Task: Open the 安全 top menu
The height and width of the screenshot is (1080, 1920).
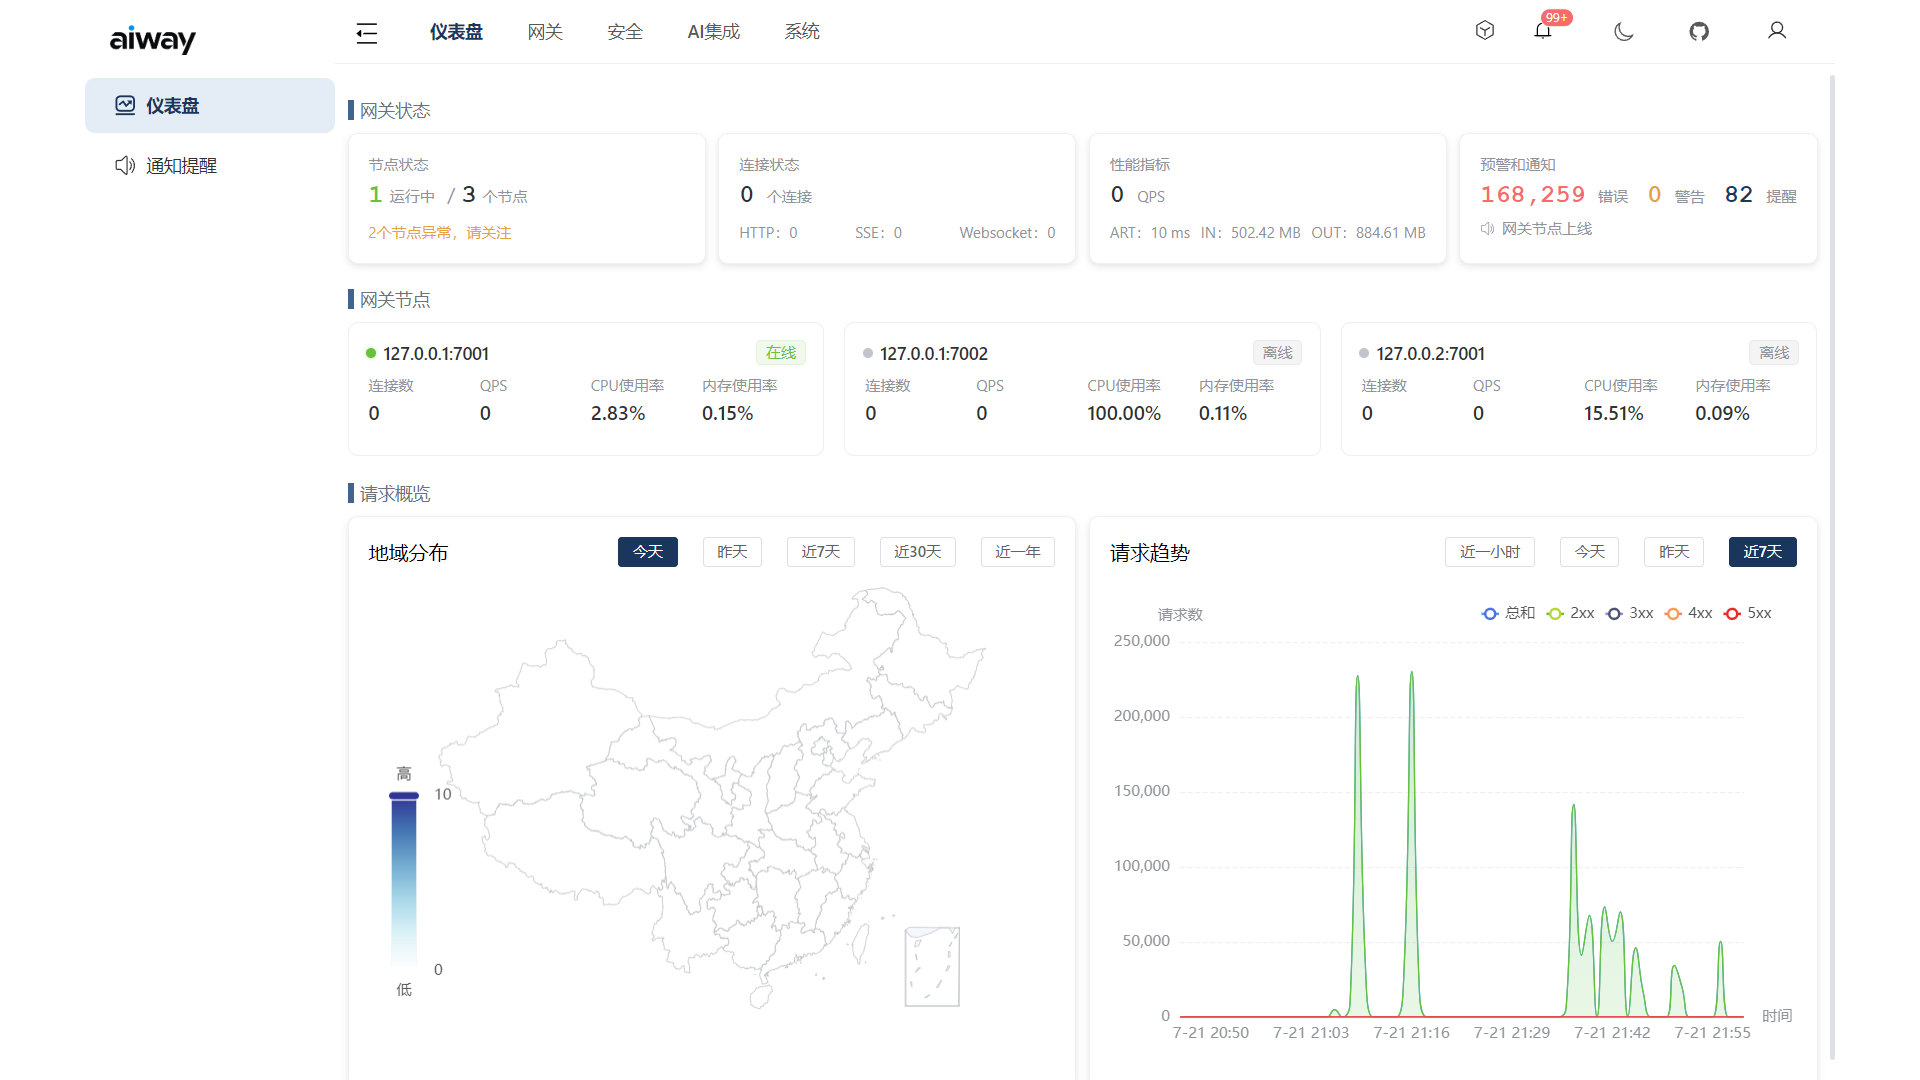Action: pos(625,32)
